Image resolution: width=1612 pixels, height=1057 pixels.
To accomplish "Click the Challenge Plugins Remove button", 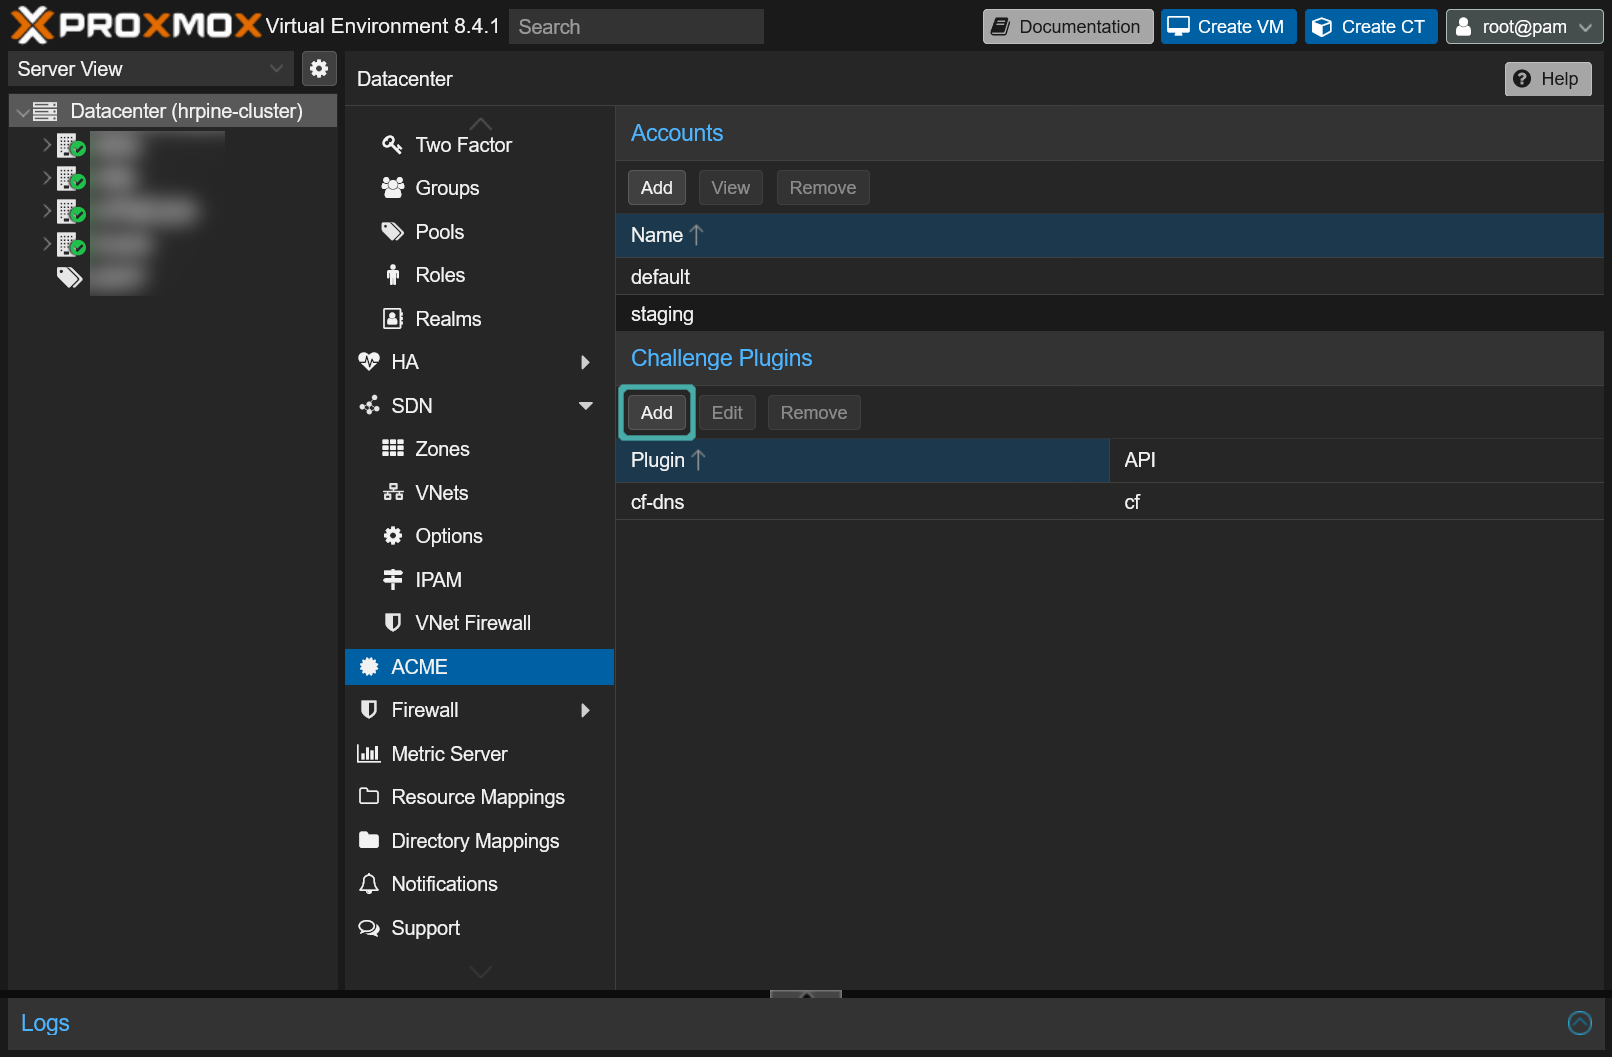I will point(814,413).
